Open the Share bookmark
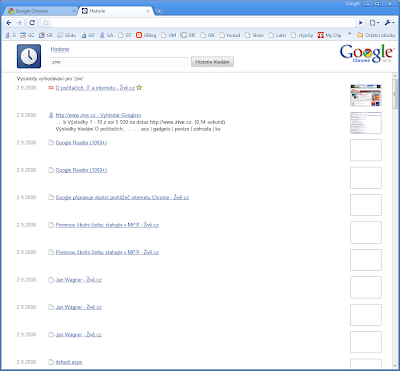Image resolution: width=400 pixels, height=371 pixels. [254, 35]
